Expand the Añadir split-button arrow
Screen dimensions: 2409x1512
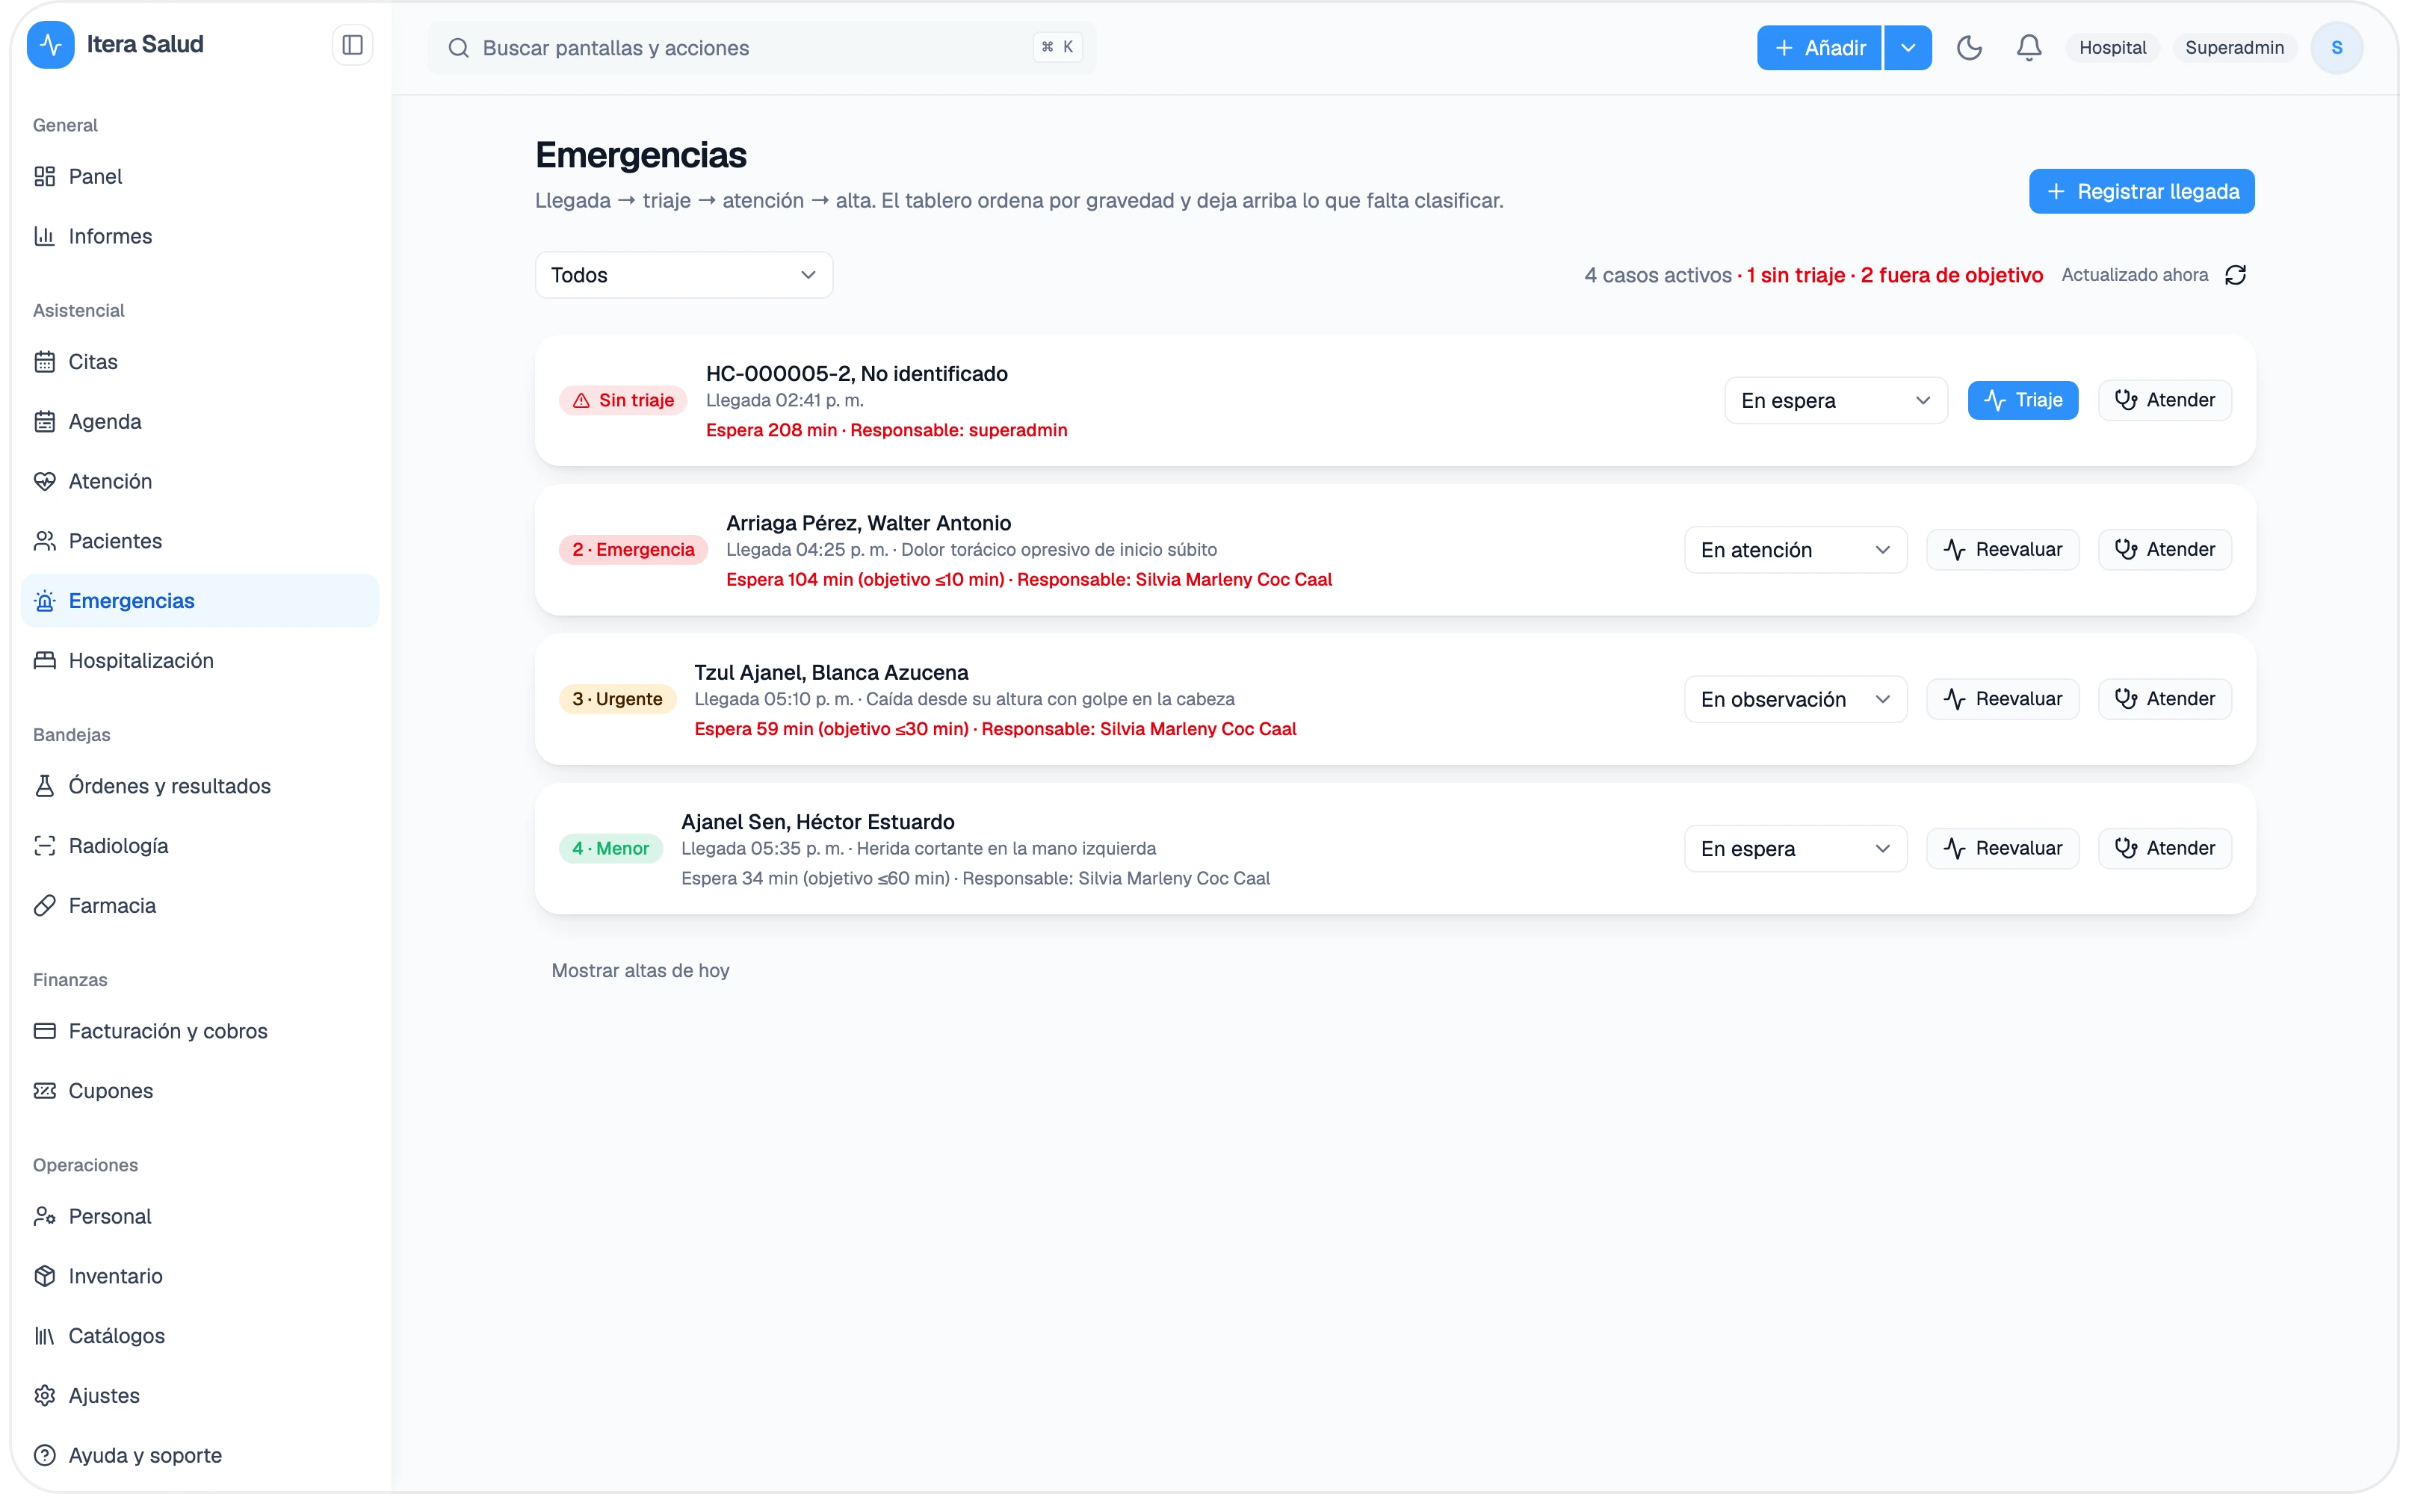(x=1907, y=48)
